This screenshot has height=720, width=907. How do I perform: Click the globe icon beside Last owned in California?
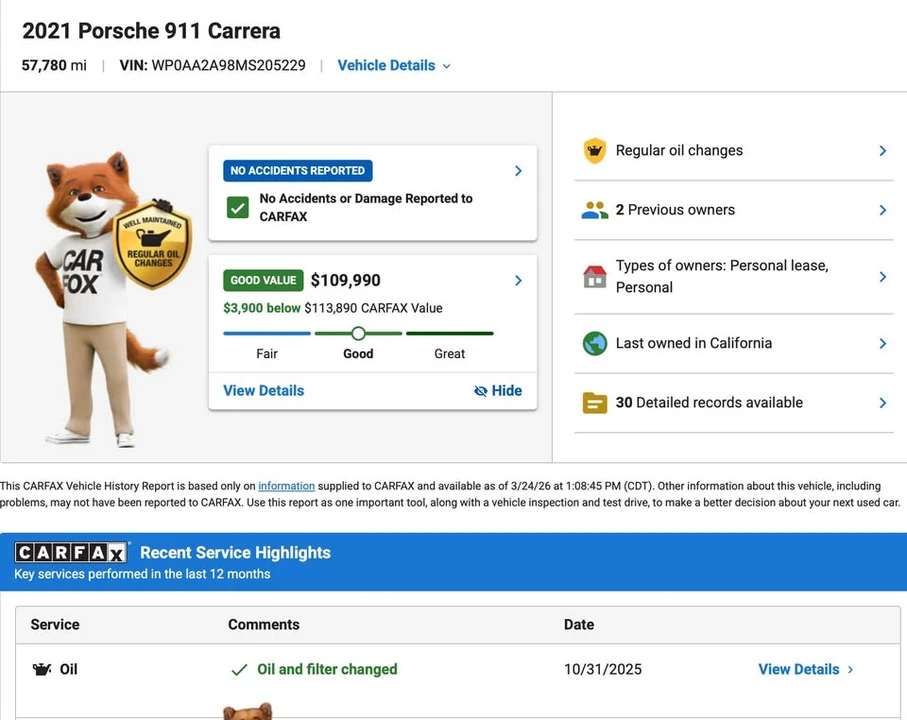coord(594,344)
